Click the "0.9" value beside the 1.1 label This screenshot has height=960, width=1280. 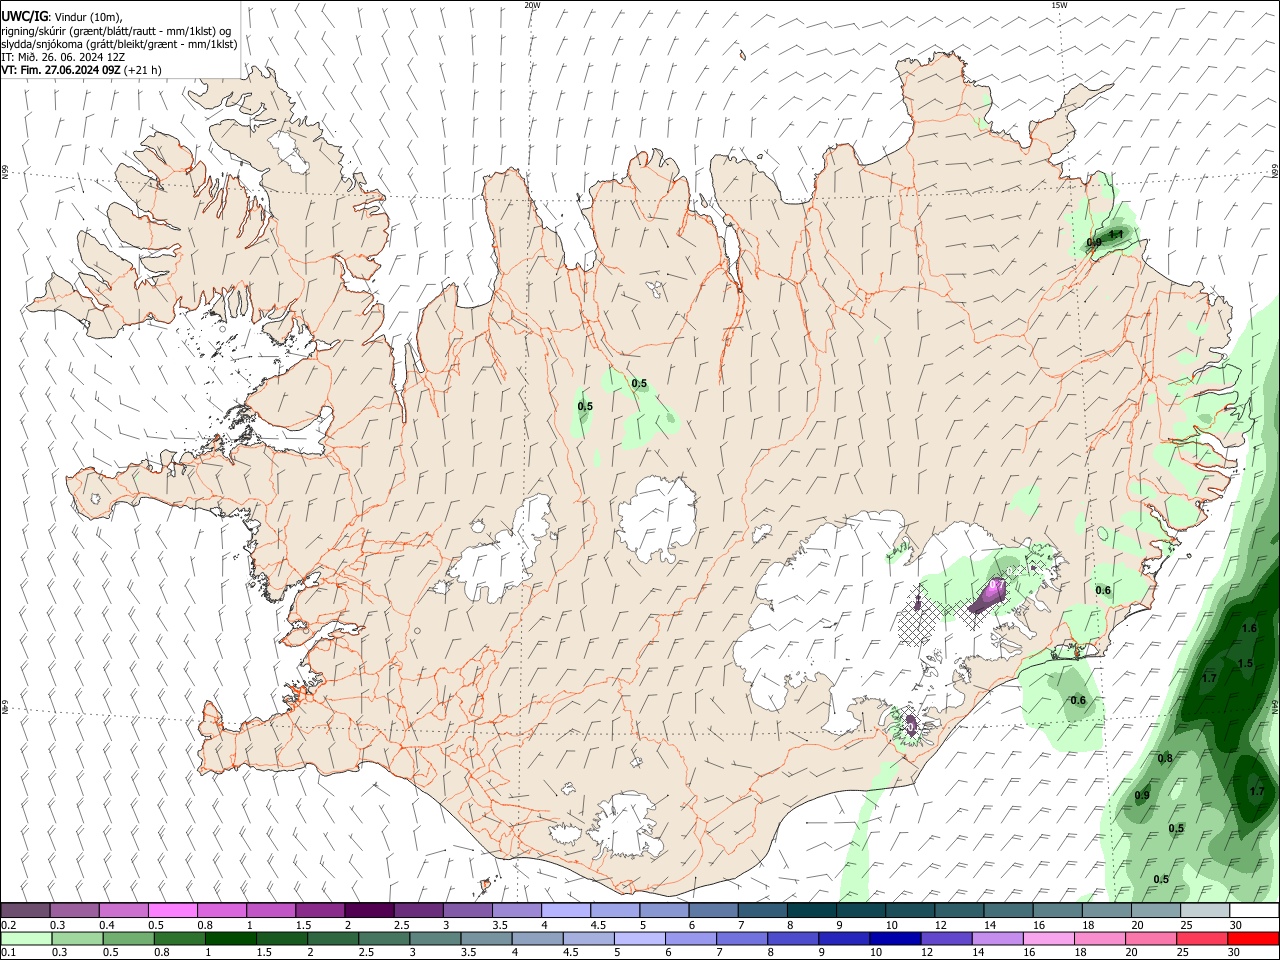pyautogui.click(x=1094, y=242)
